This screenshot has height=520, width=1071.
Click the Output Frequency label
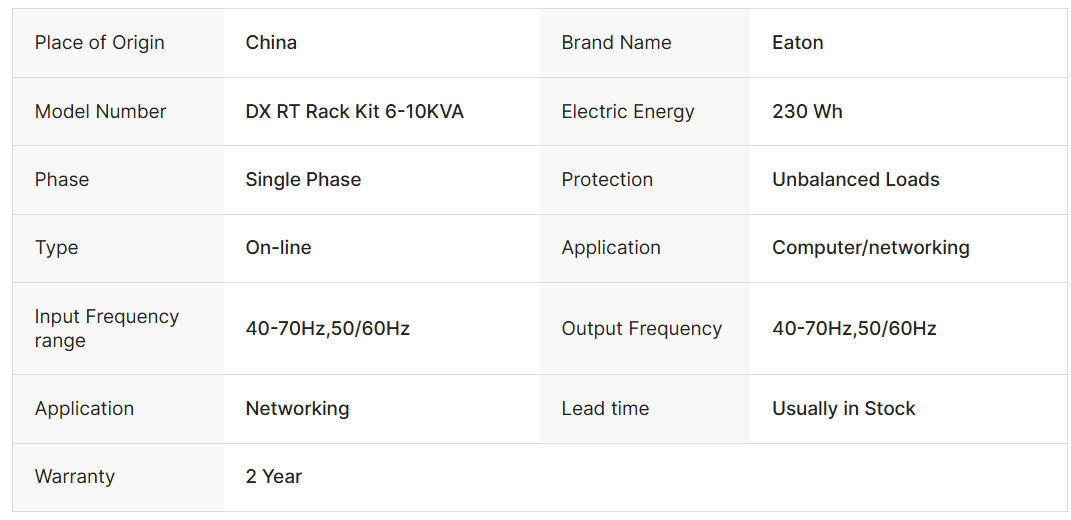641,329
